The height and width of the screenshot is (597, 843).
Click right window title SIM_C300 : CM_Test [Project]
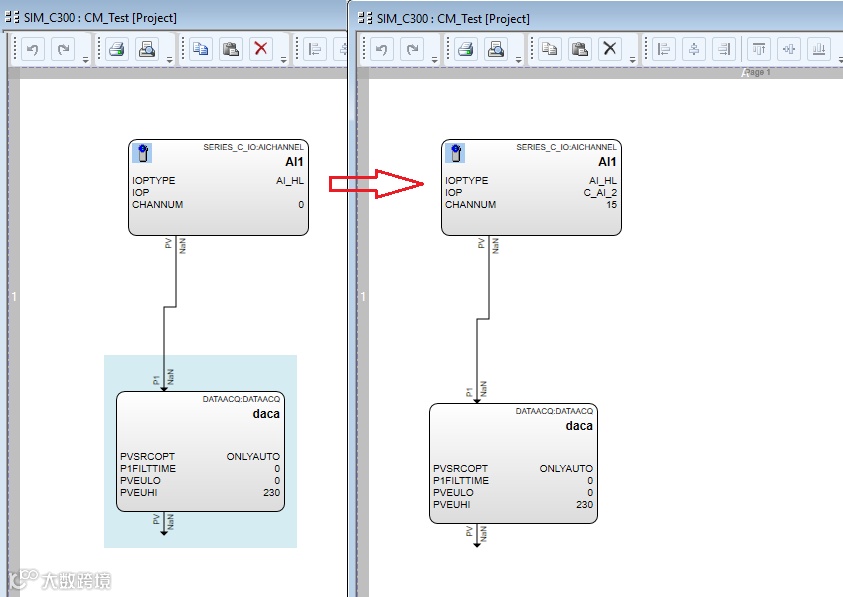pyautogui.click(x=453, y=19)
